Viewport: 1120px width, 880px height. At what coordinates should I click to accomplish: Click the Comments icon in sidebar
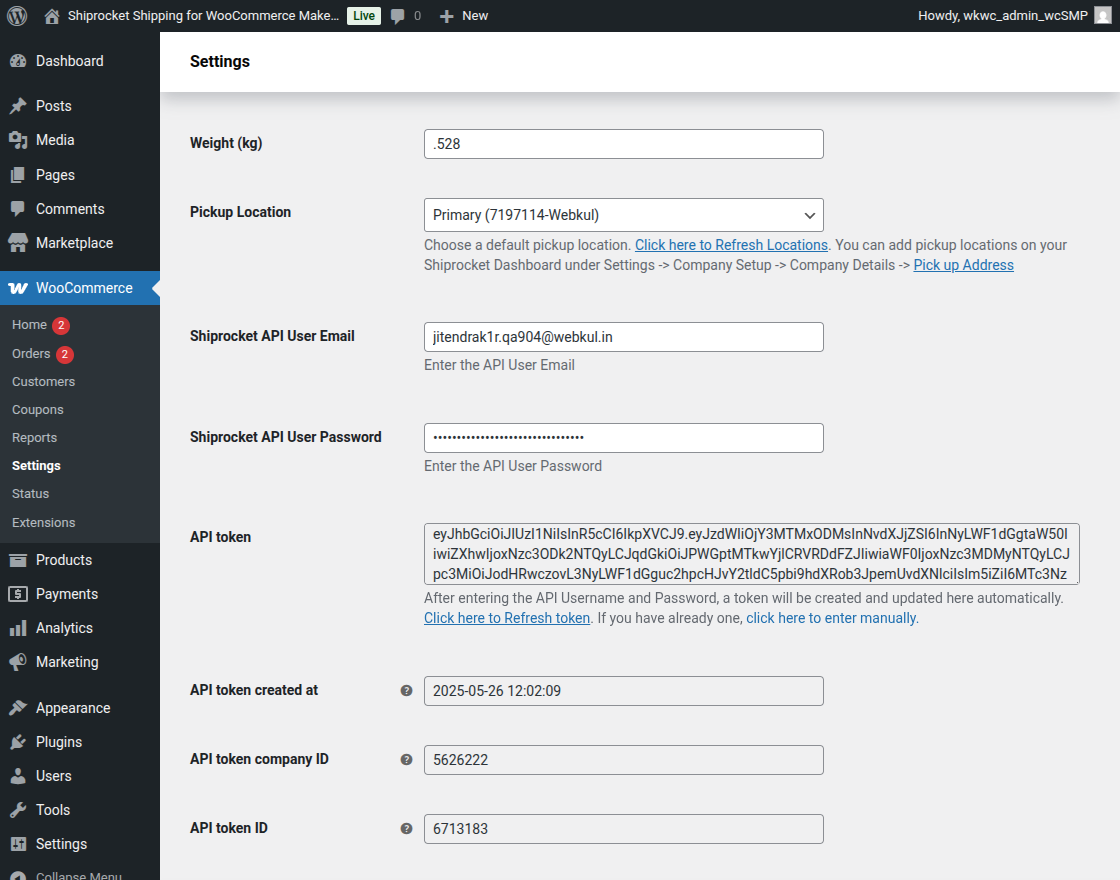(x=18, y=209)
